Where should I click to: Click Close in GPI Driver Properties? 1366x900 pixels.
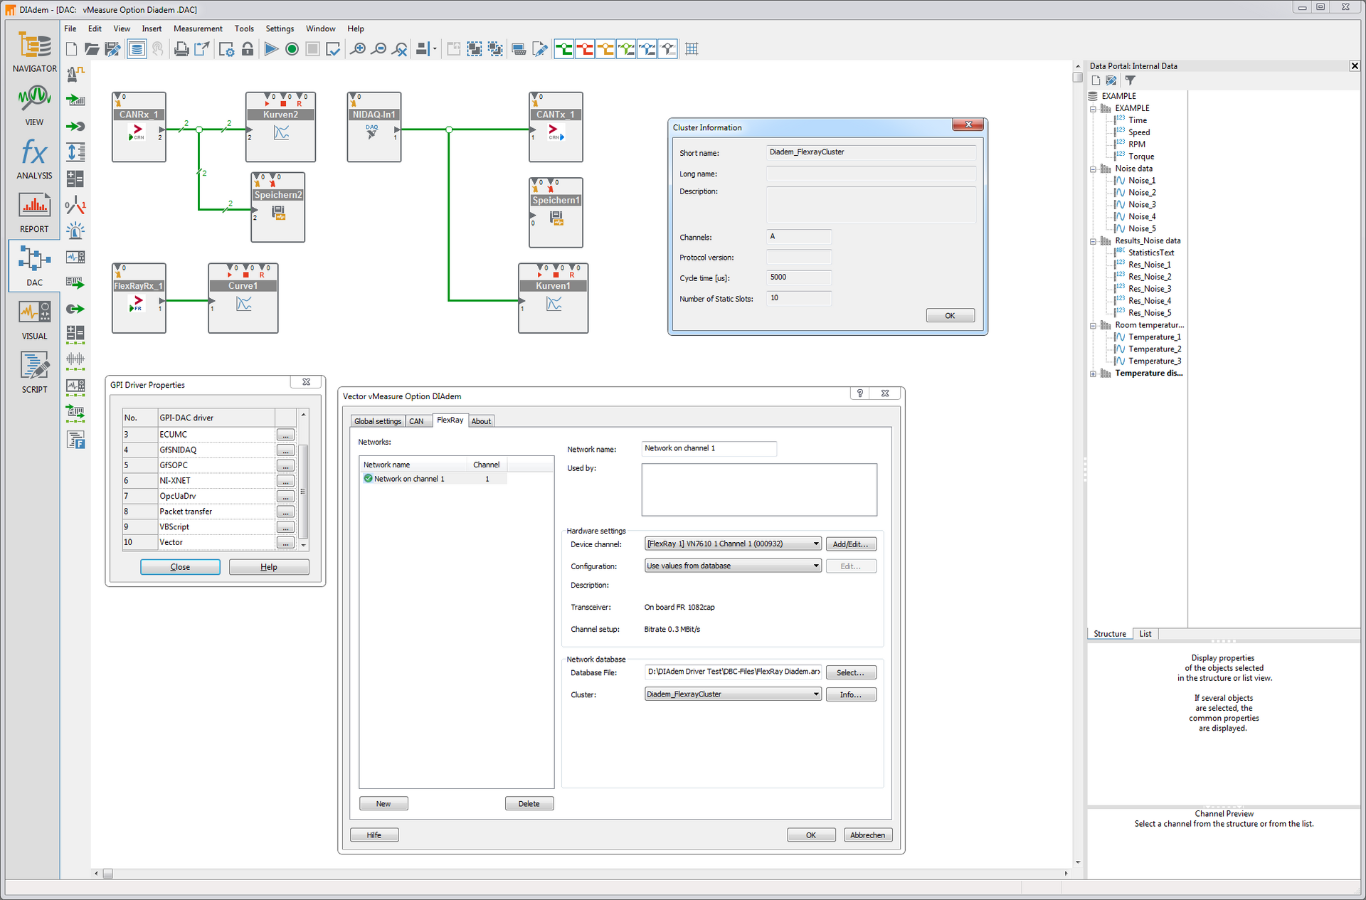point(180,567)
